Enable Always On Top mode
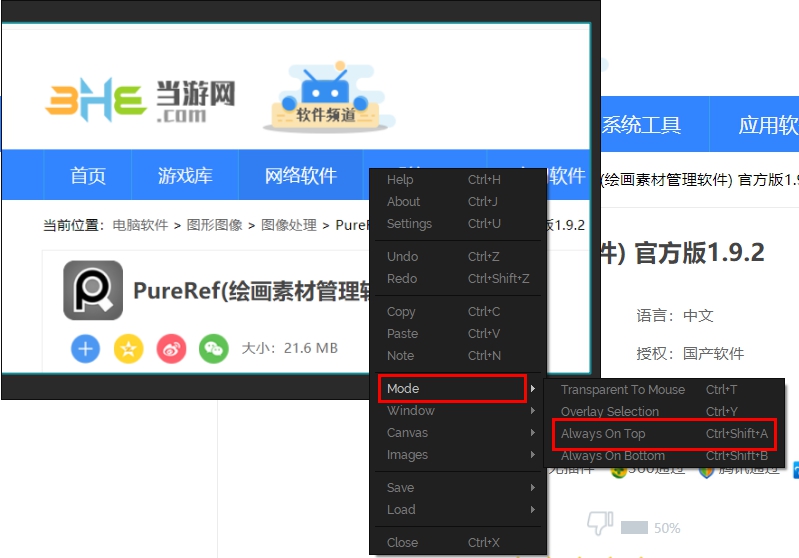This screenshot has width=799, height=558. pos(664,434)
